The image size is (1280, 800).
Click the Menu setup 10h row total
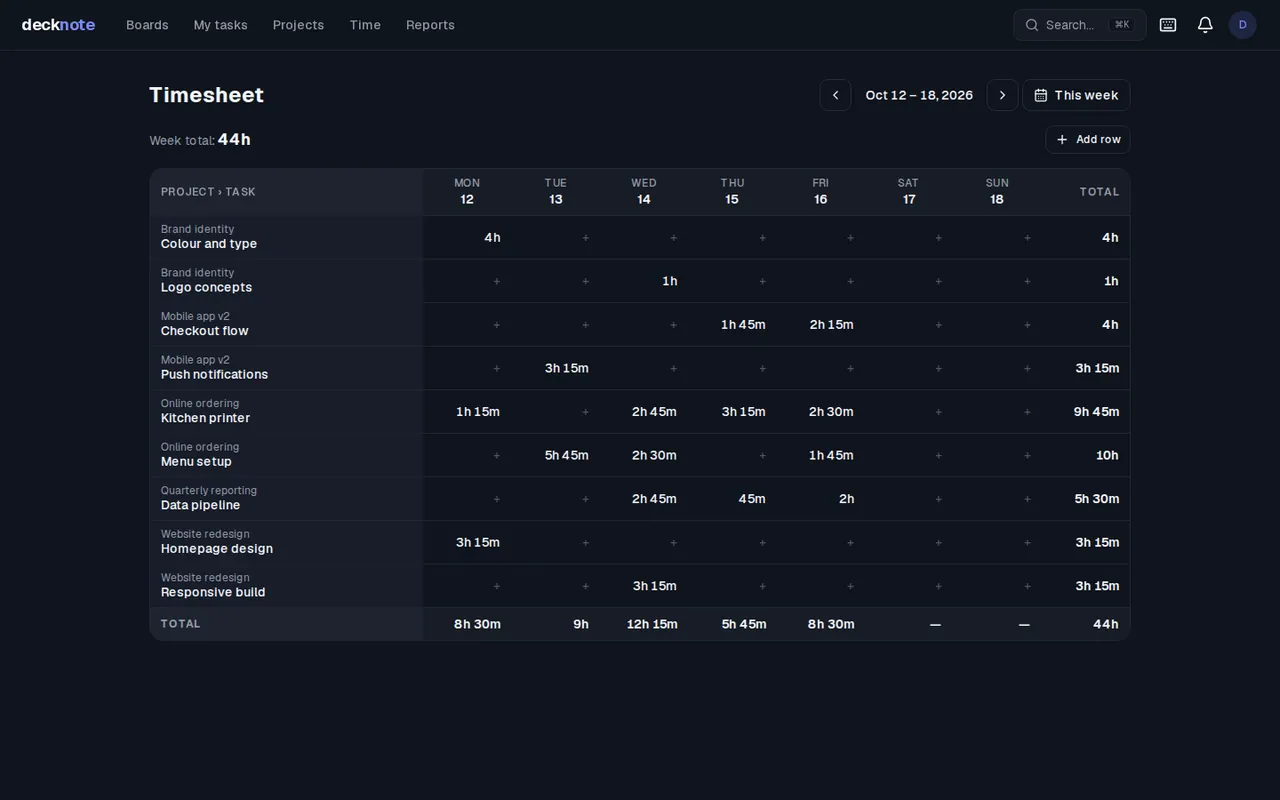1107,455
